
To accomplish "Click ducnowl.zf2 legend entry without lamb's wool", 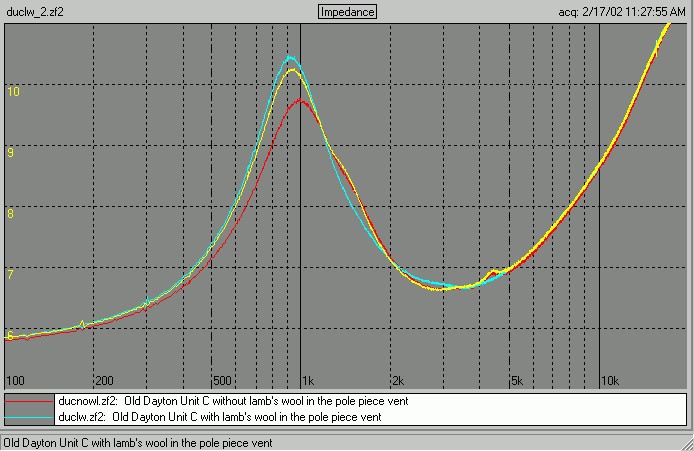I will (233, 401).
